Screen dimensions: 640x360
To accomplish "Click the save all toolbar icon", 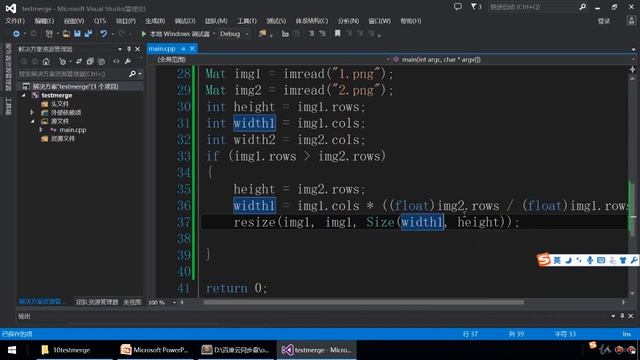I will (x=88, y=34).
